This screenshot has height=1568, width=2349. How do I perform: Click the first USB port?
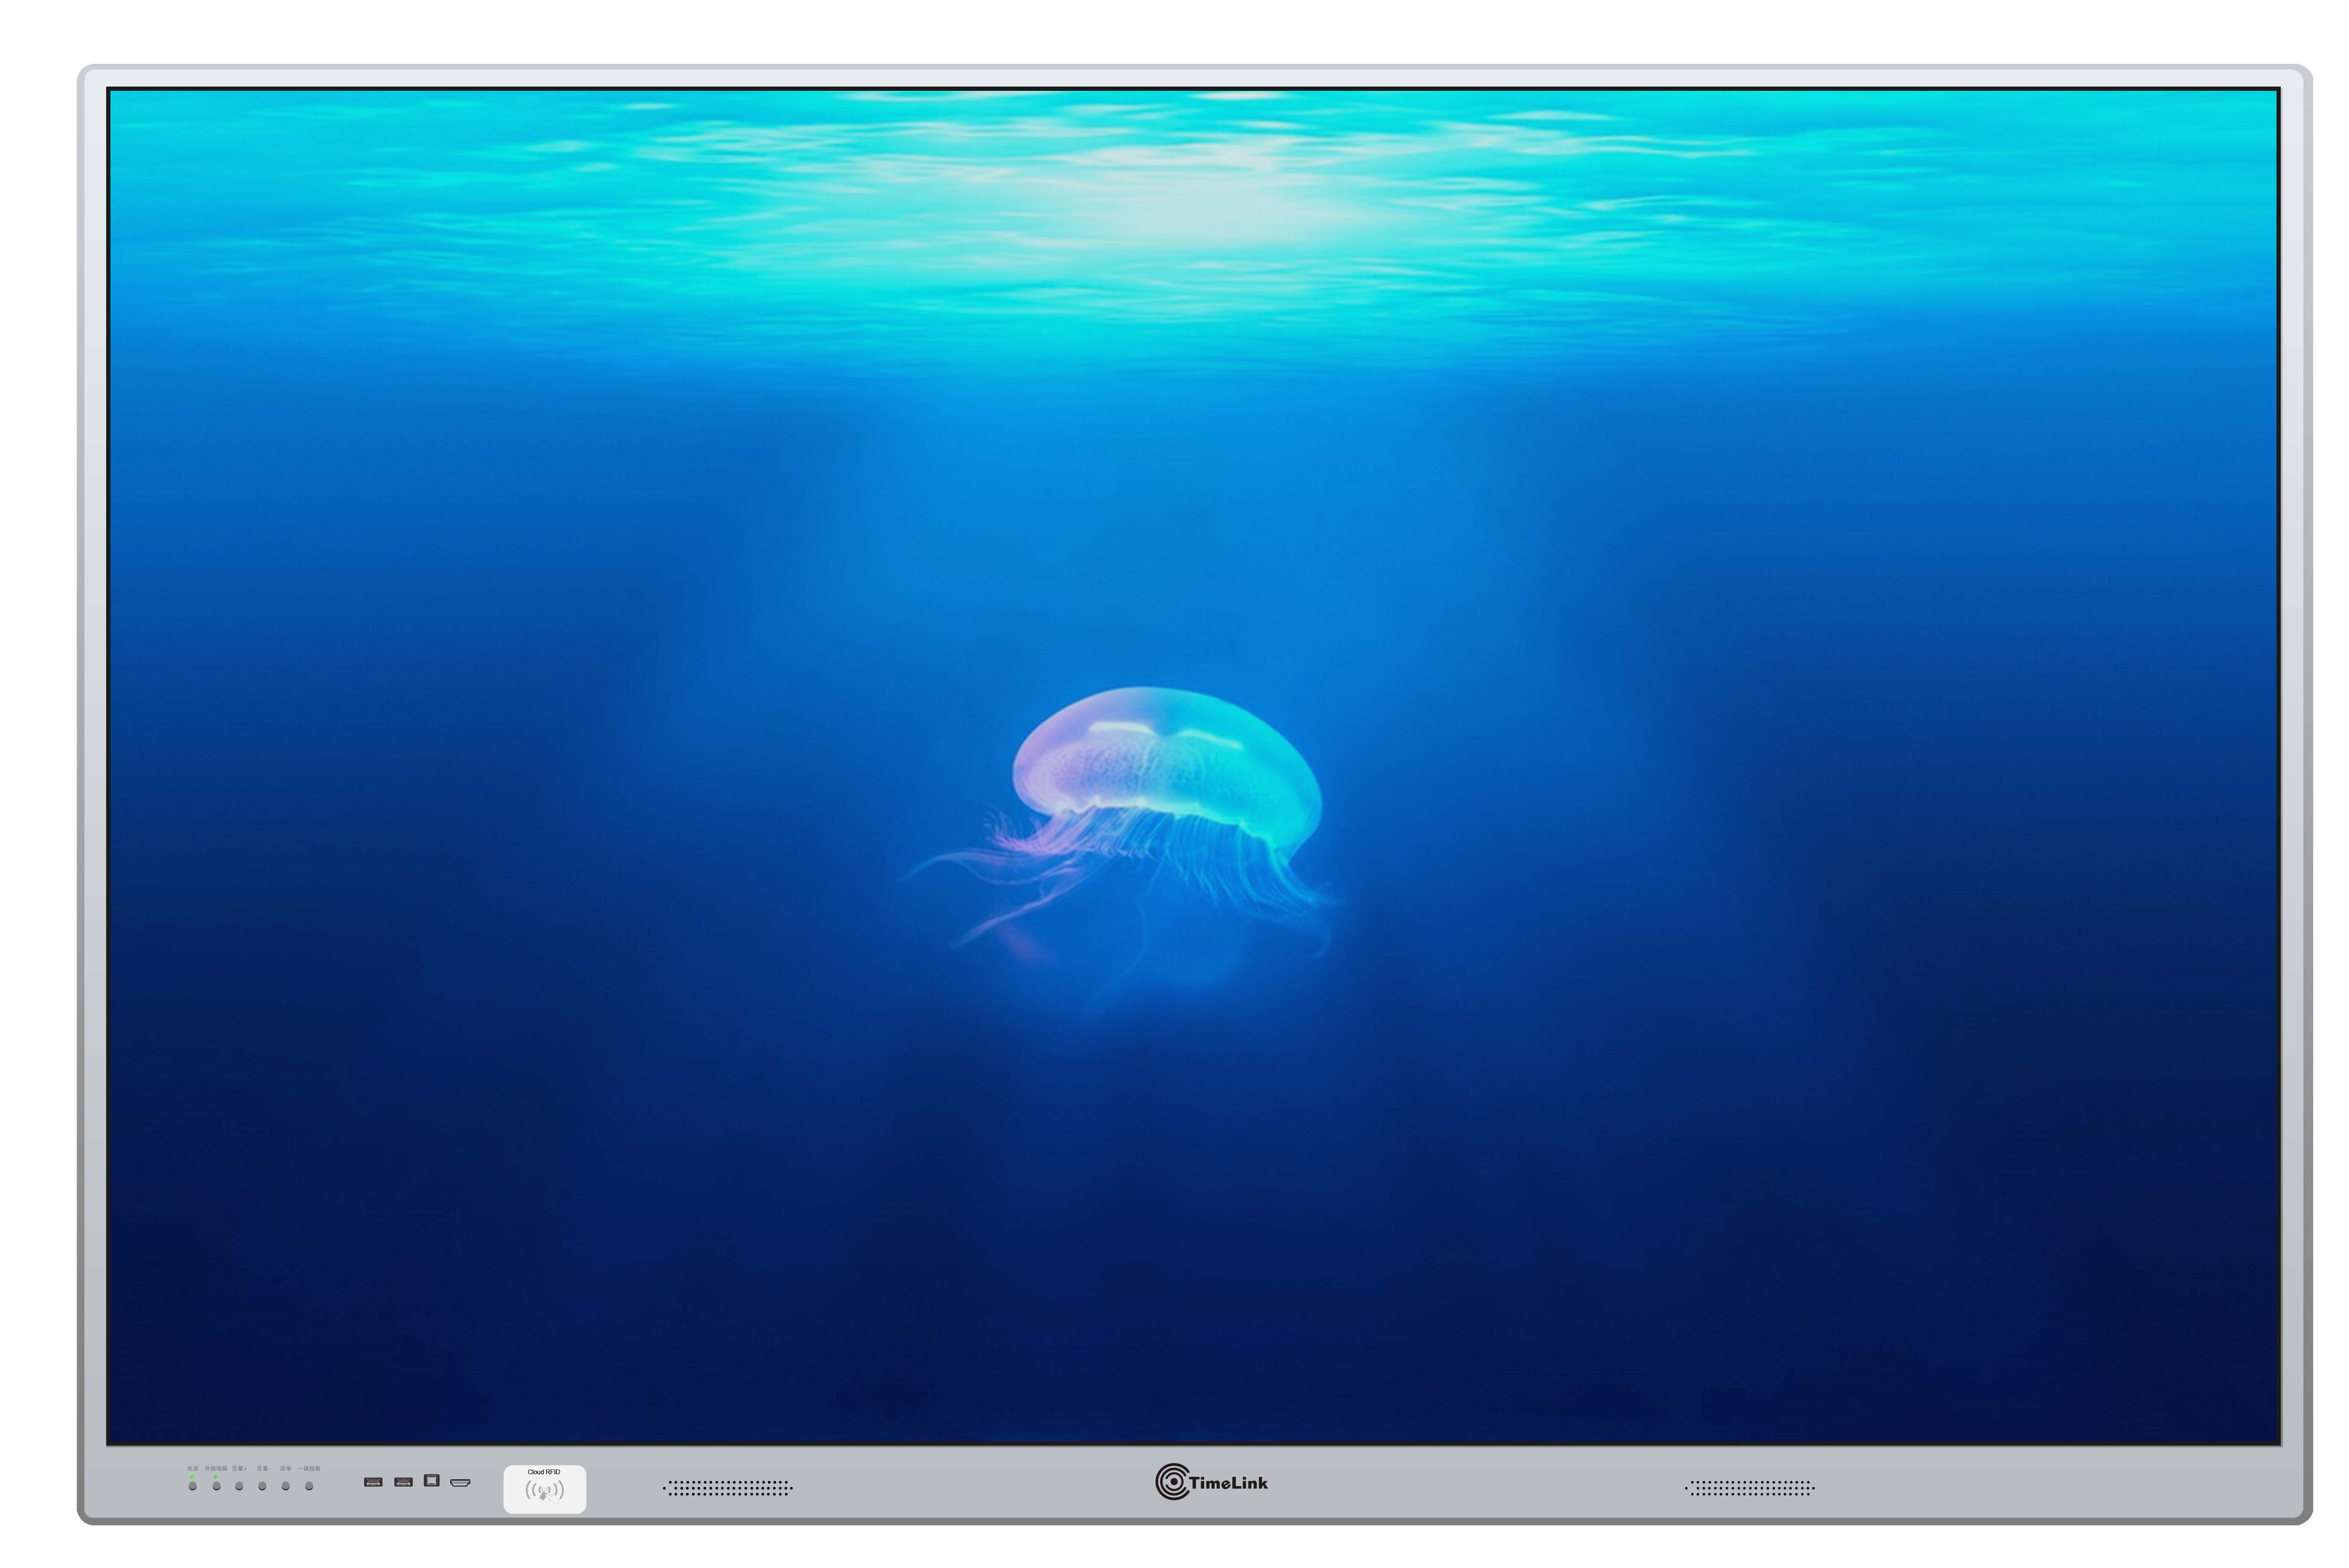373,1482
